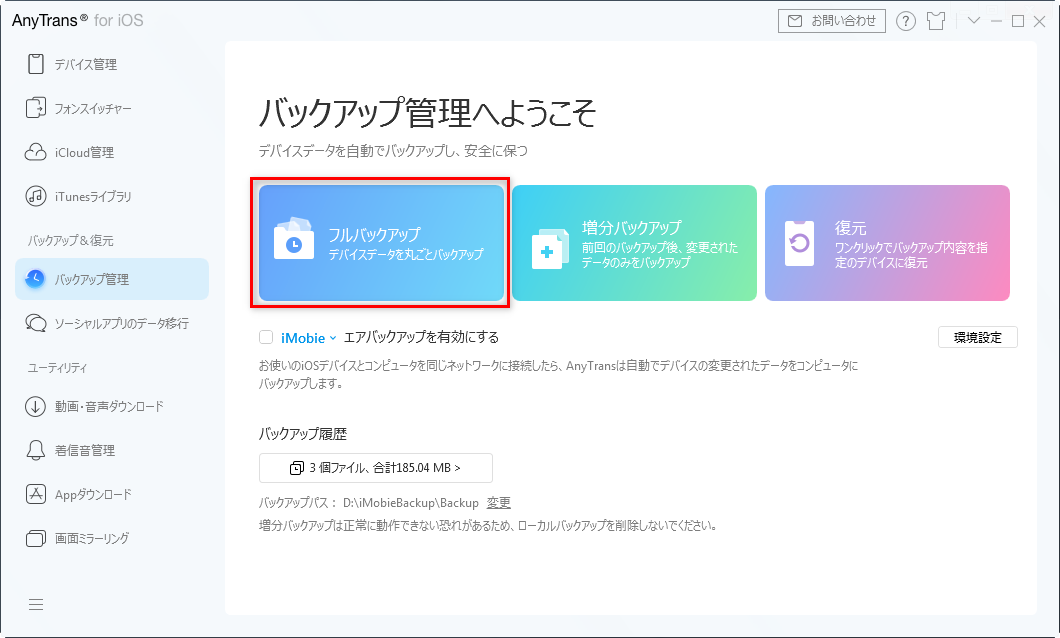1060x638 pixels.
Task: Expand the iMobie dropdown arrow
Action: point(333,338)
